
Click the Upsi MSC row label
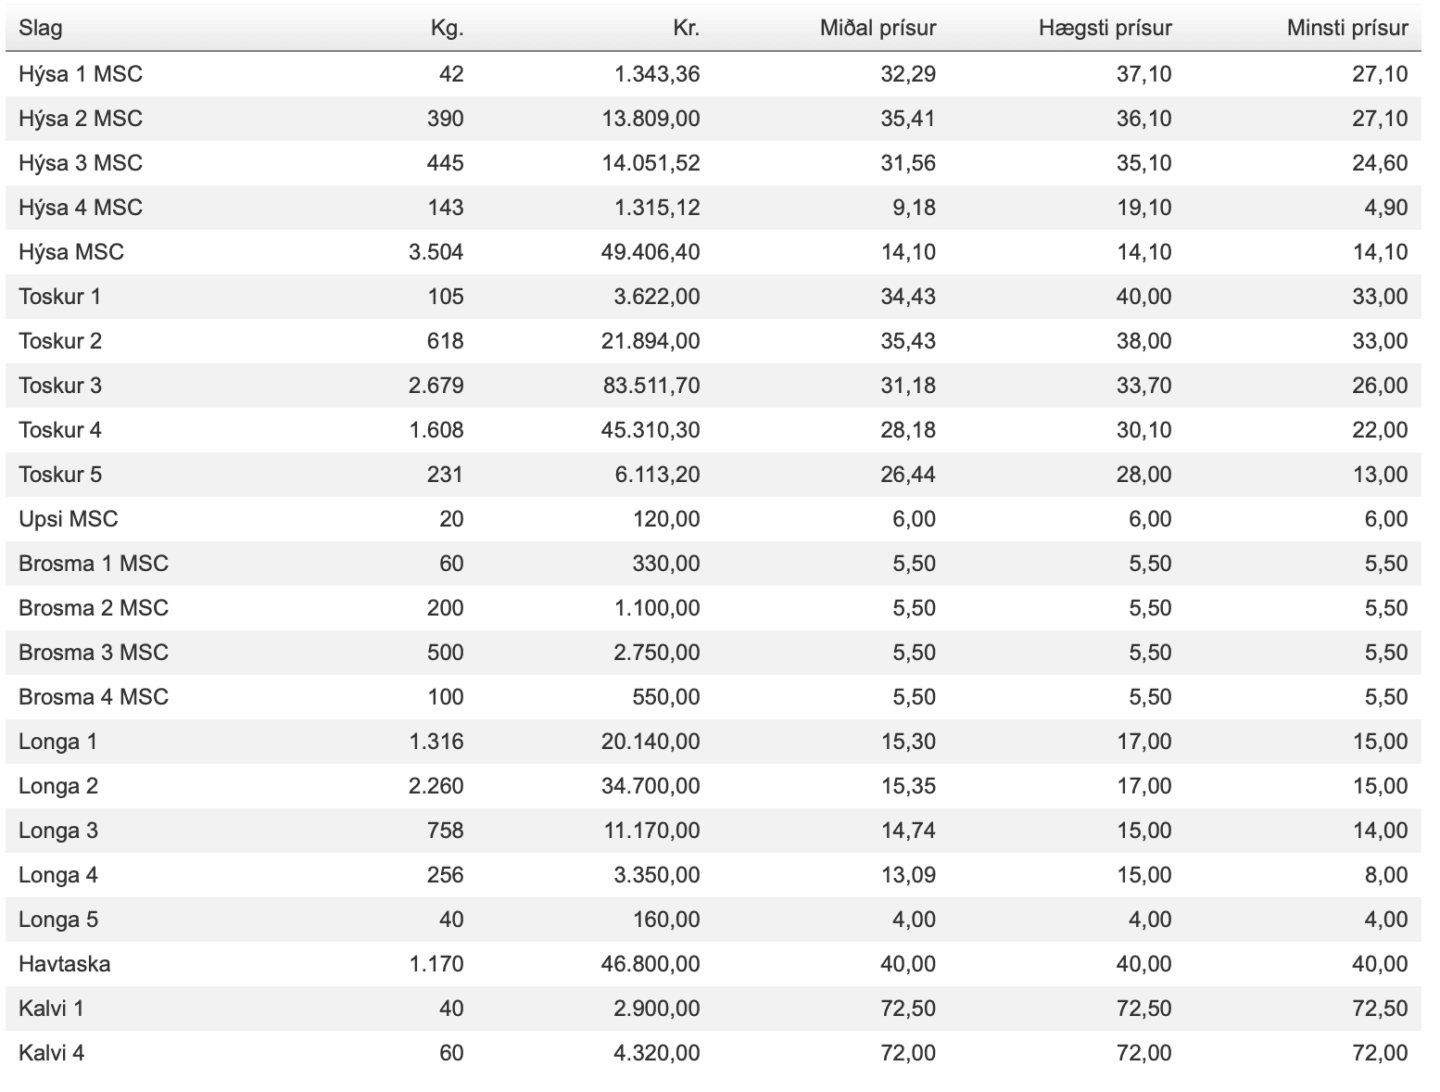click(x=68, y=519)
